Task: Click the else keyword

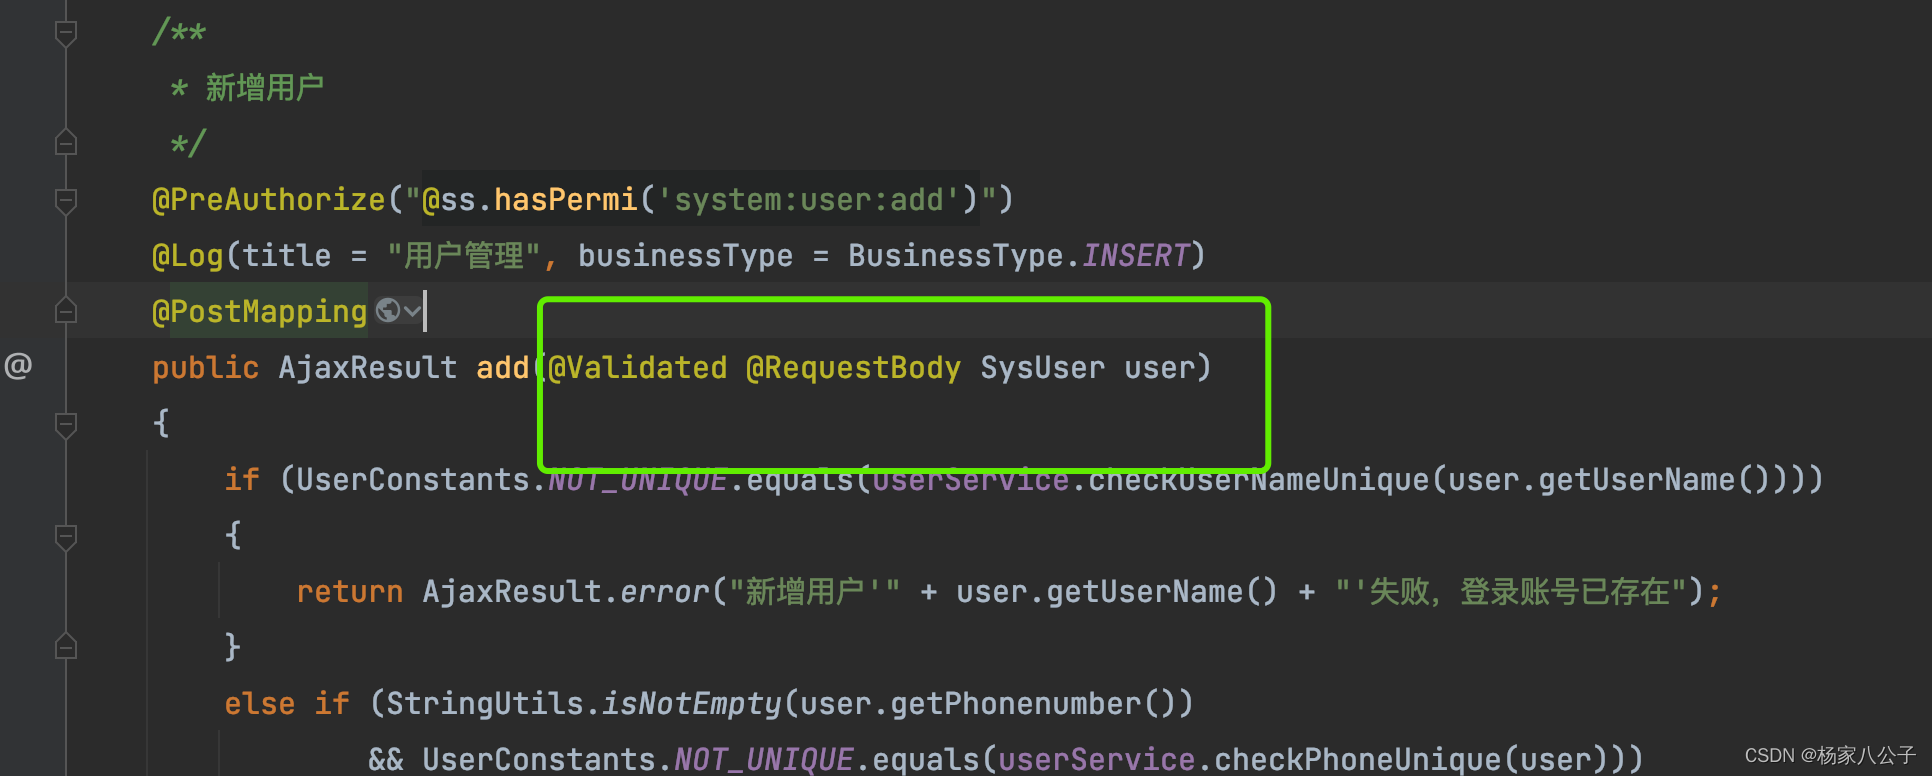Action: click(x=260, y=704)
